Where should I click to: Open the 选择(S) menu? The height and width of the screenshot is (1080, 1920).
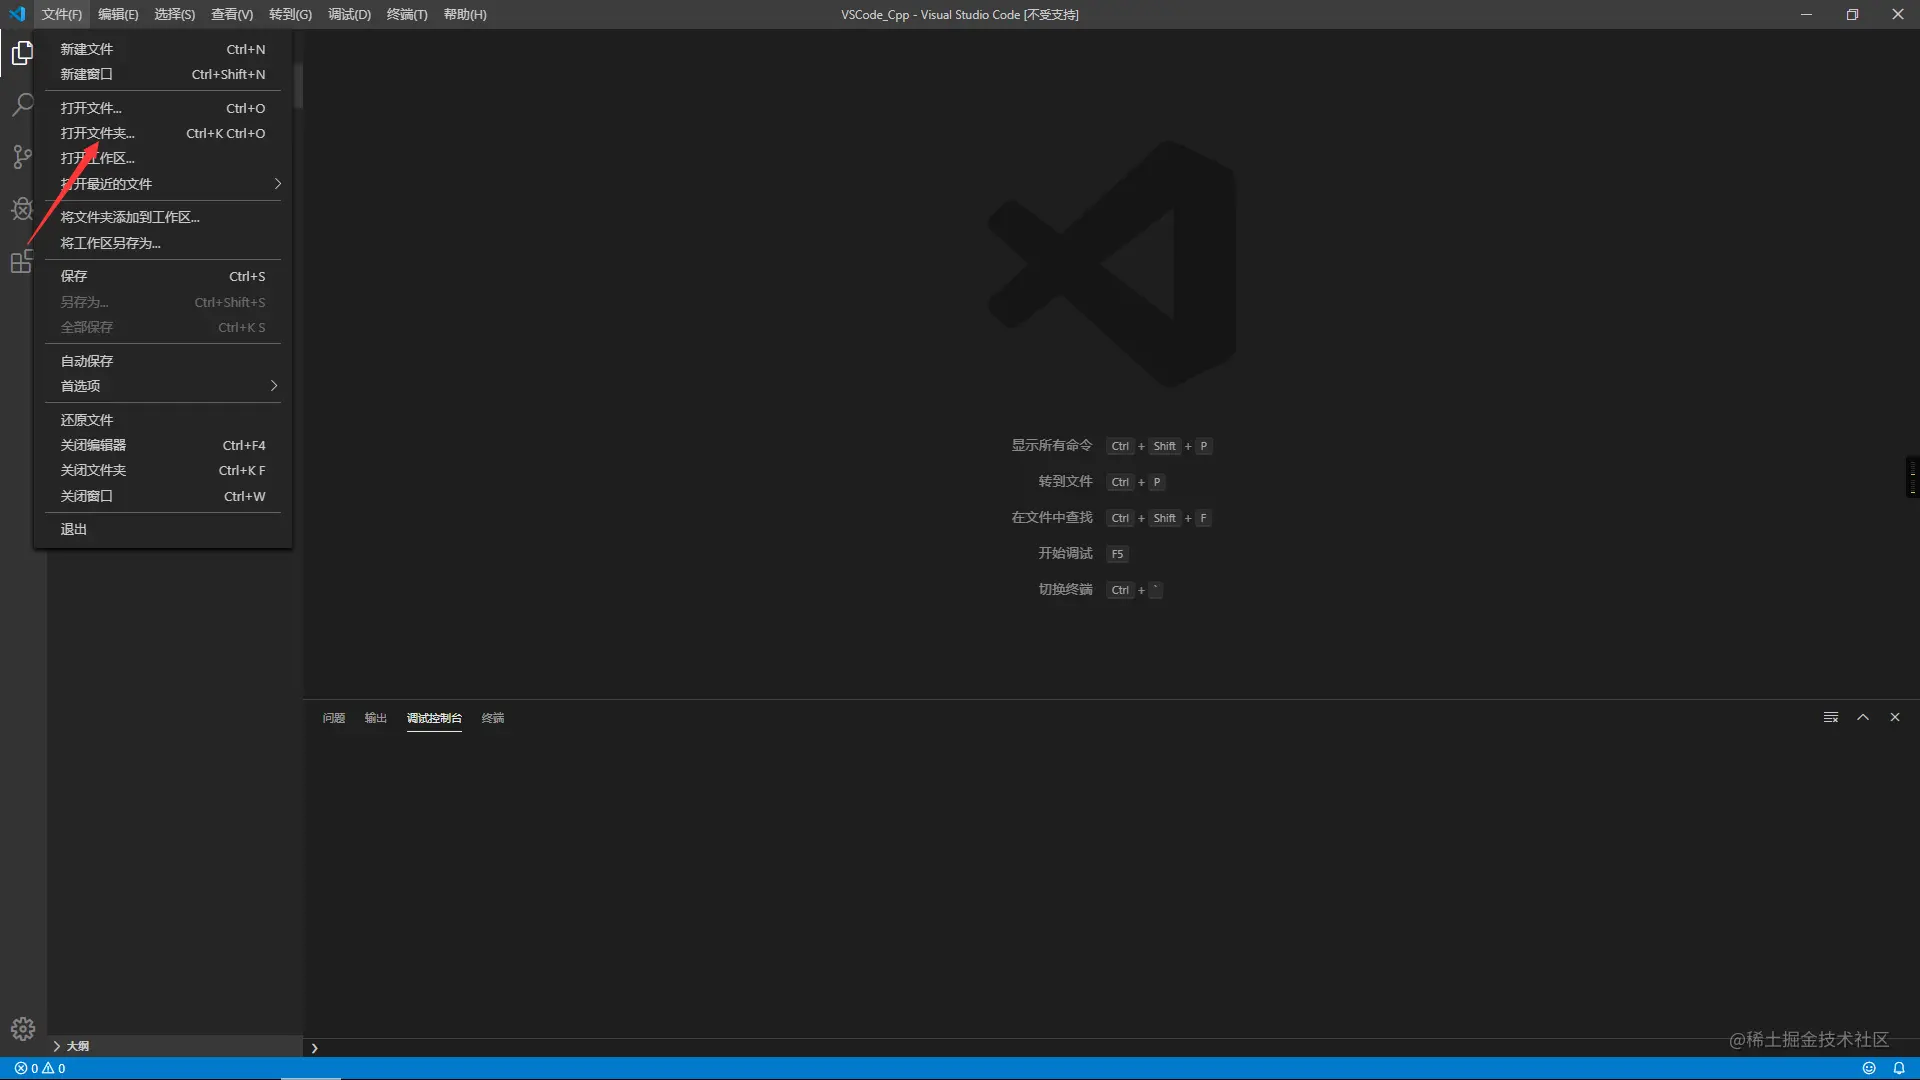coord(175,14)
